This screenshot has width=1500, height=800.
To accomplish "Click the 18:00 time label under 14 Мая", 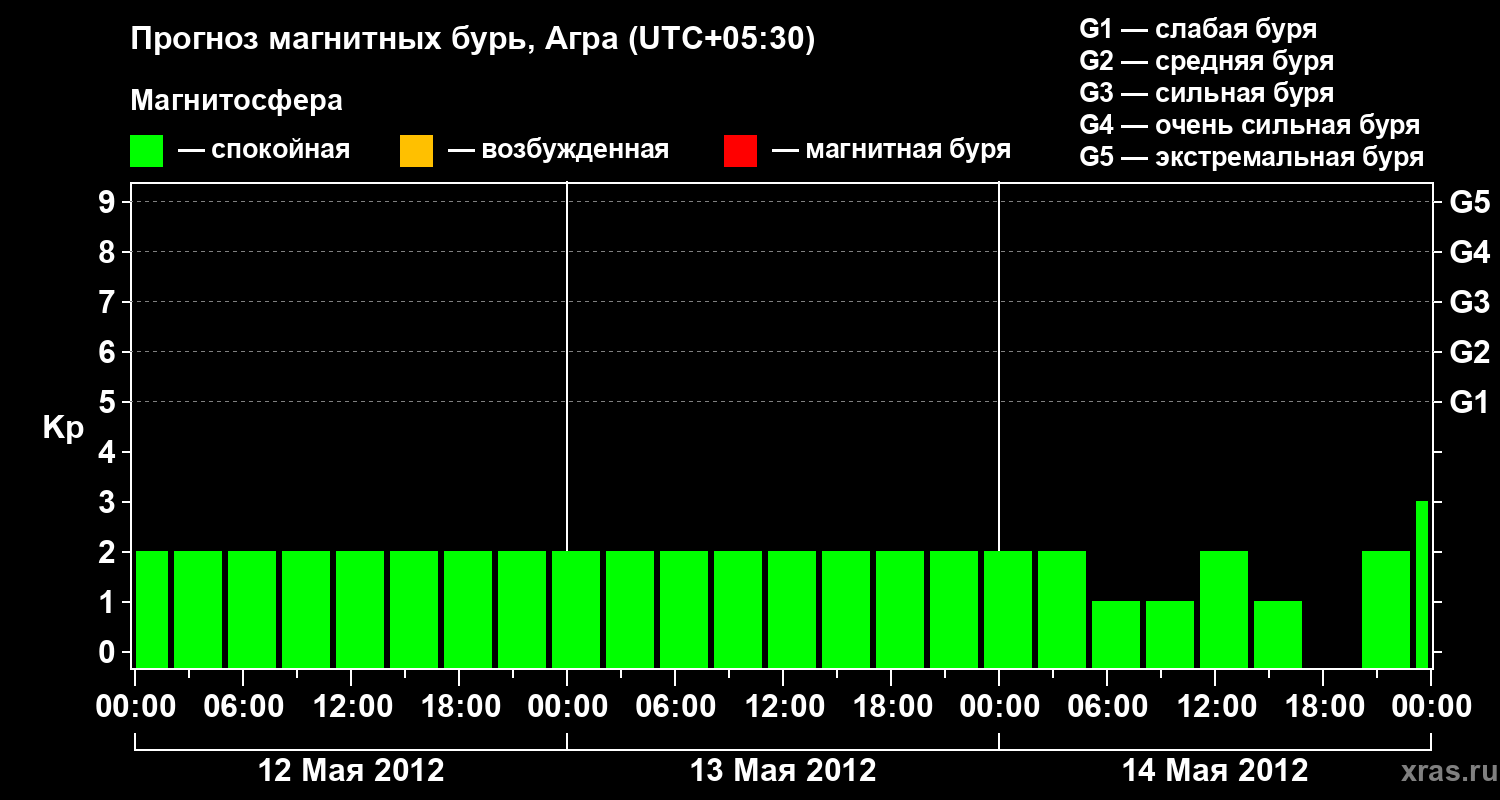I will [x=1323, y=707].
